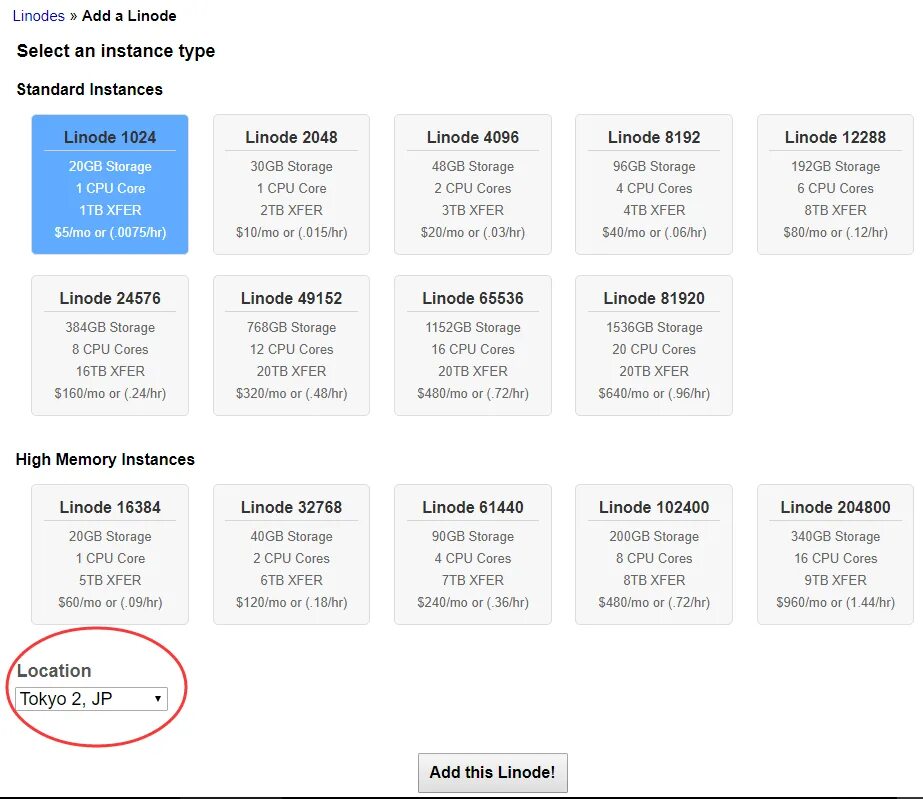Click the "1152GB Storage" text
Image resolution: width=923 pixels, height=799 pixels.
(x=473, y=327)
